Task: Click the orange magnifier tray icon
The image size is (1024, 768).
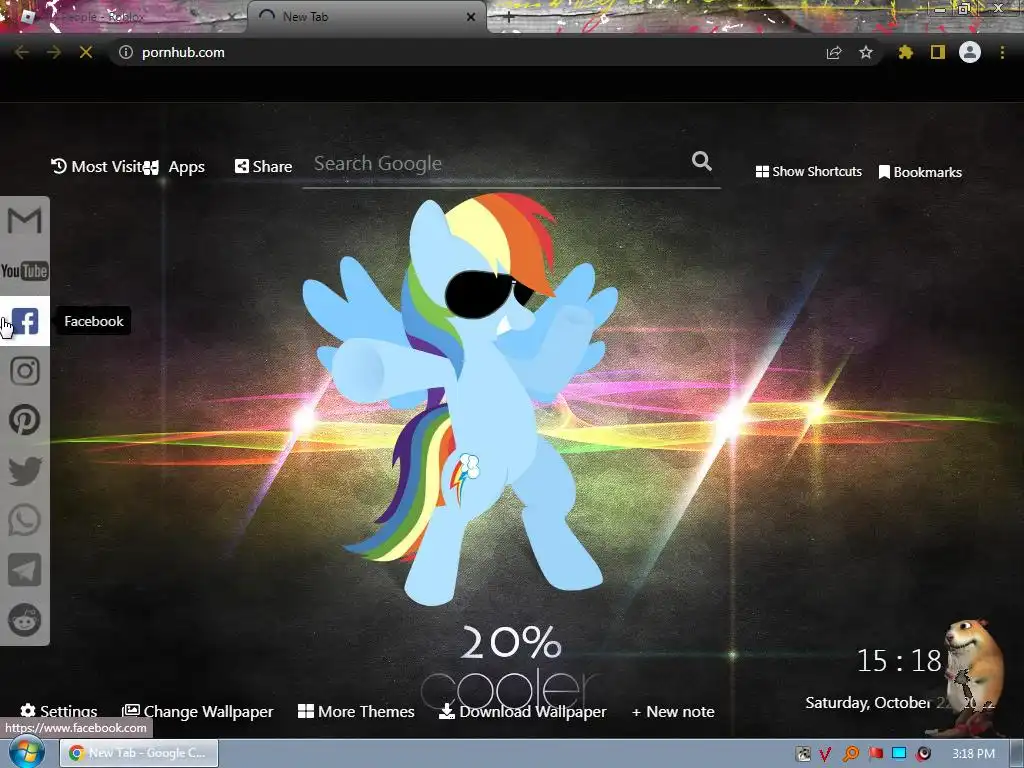Action: 851,754
